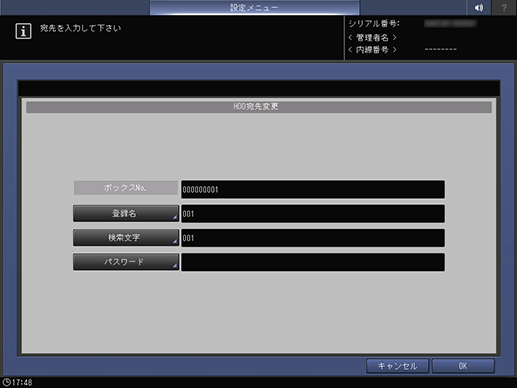This screenshot has height=388, width=517.
Task: Click the HDD宛先変更 title bar
Action: click(x=259, y=107)
